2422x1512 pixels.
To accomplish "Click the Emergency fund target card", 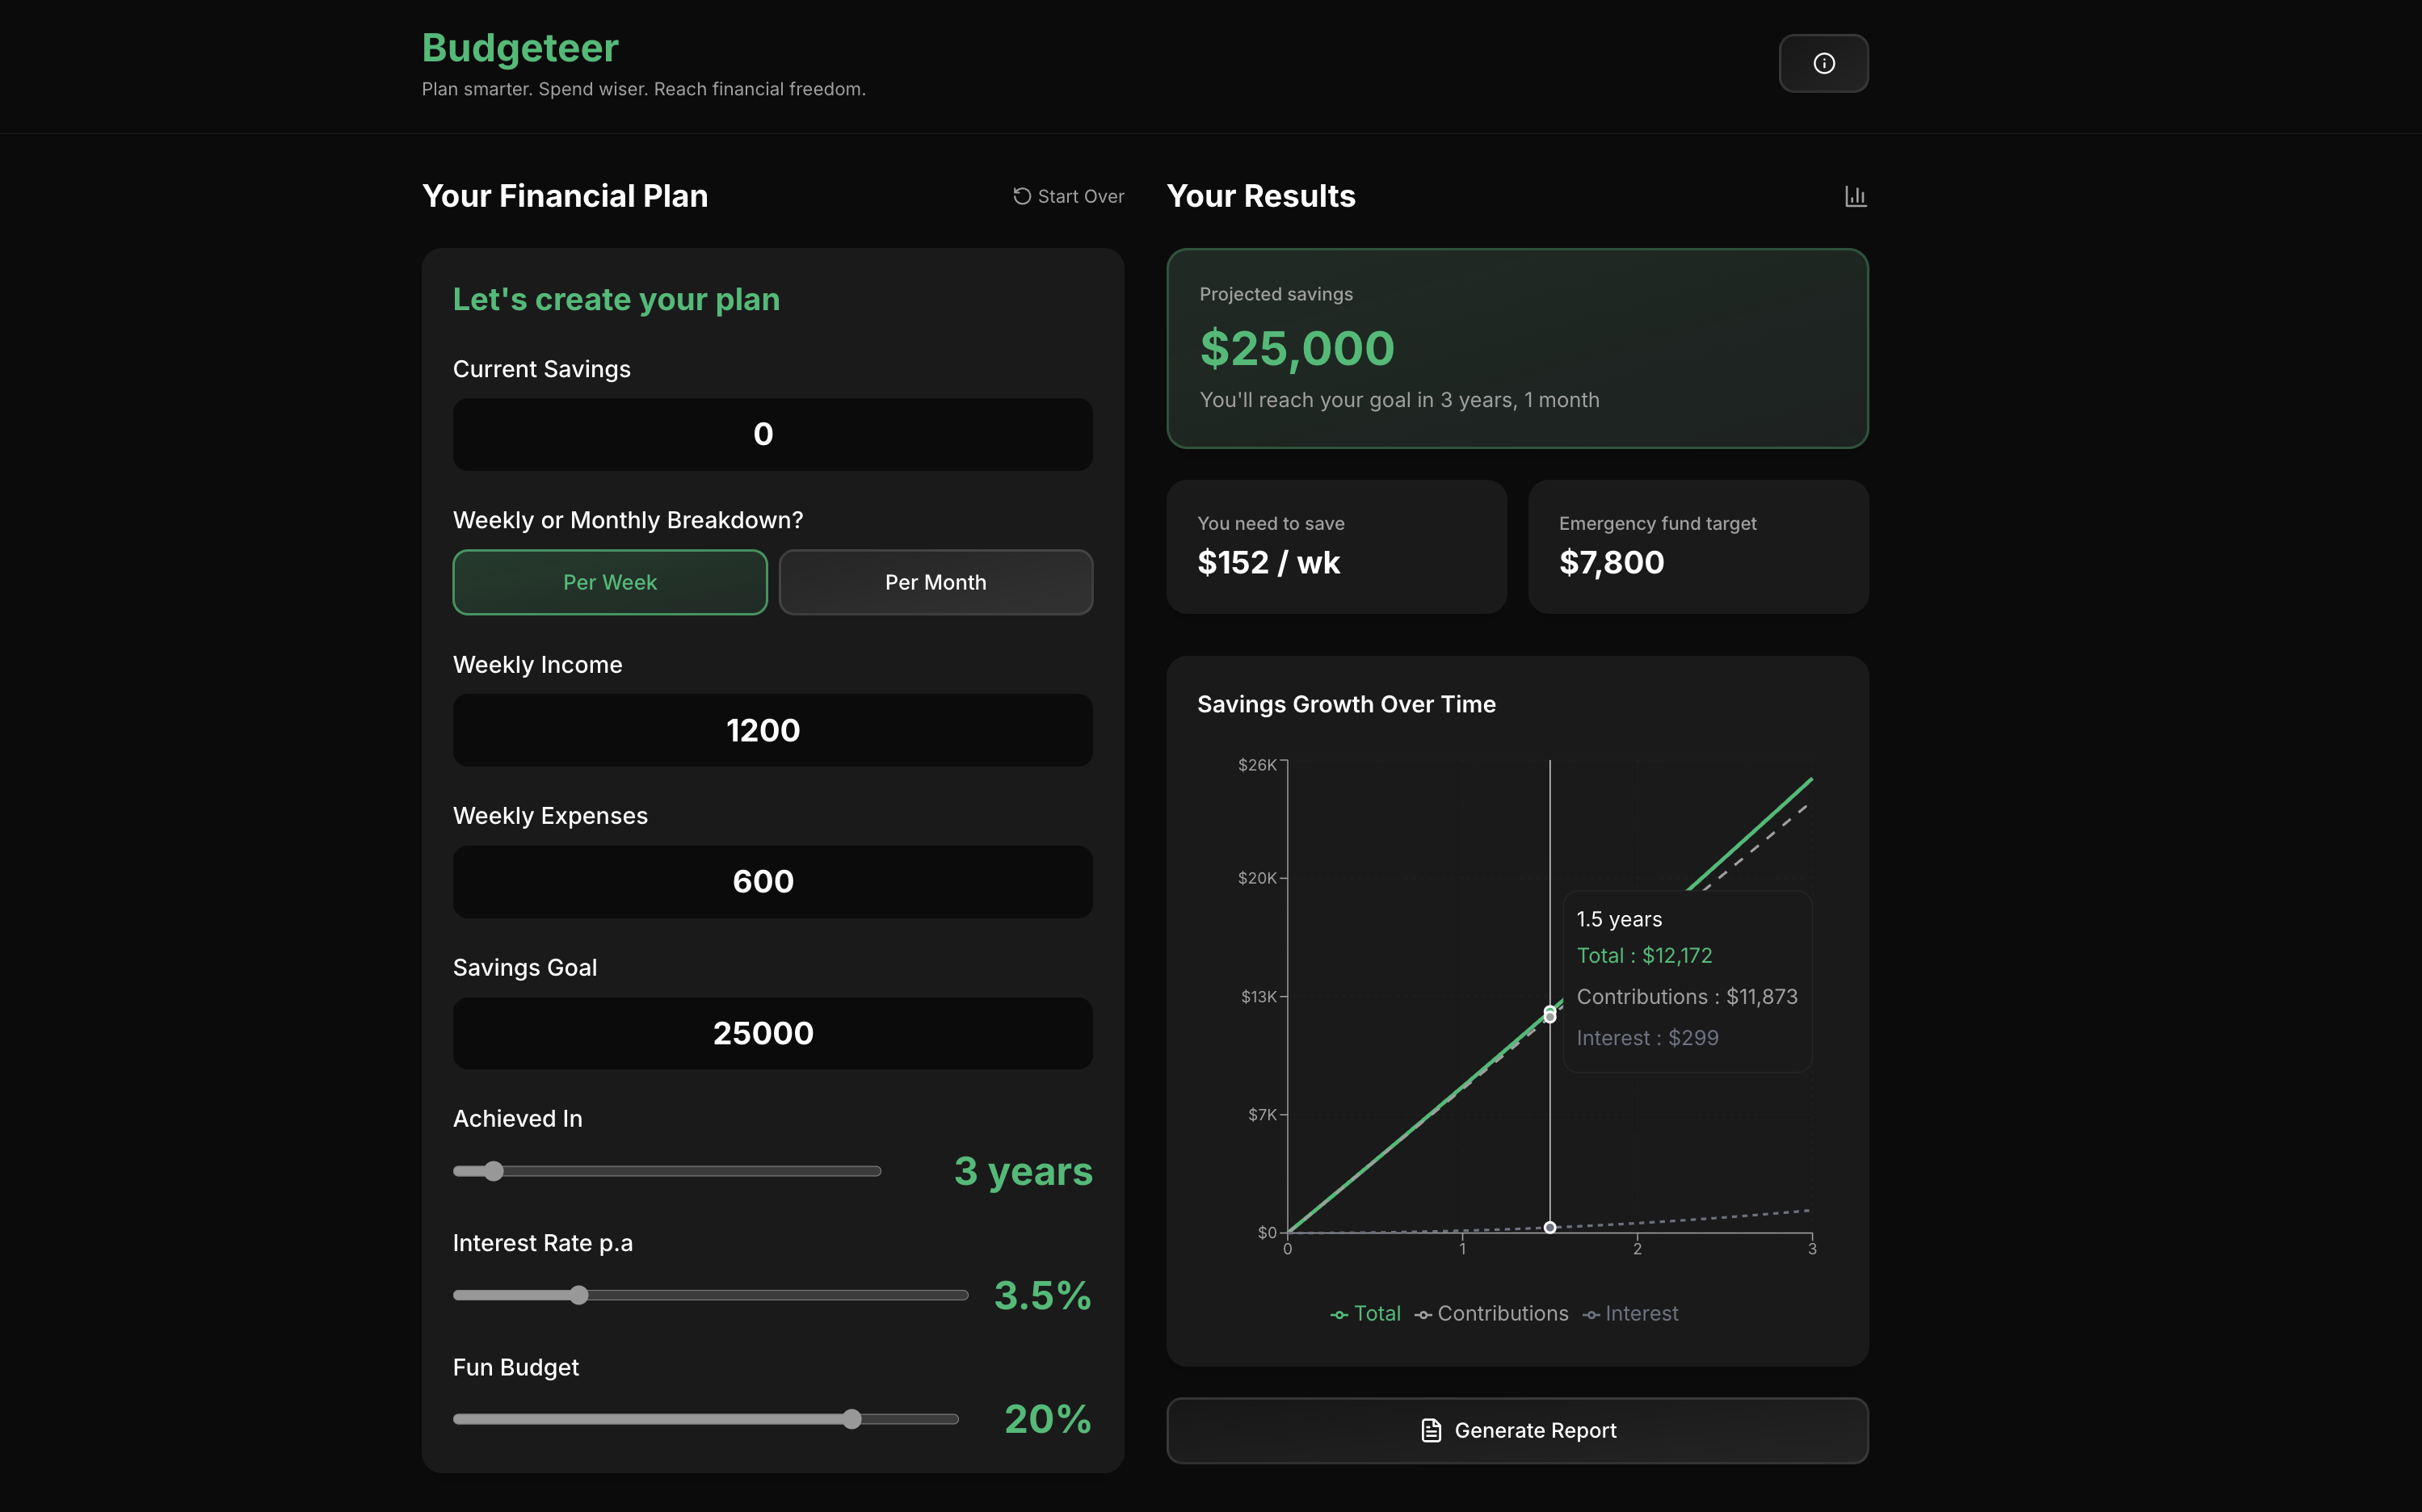I will pos(1697,546).
